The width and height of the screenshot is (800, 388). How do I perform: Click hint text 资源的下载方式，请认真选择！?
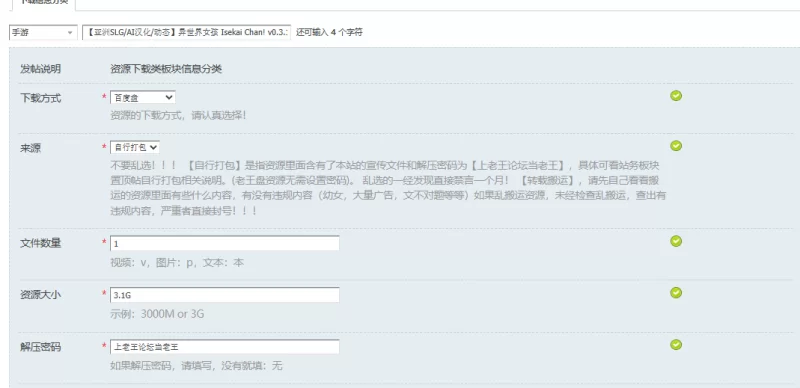tap(178, 115)
